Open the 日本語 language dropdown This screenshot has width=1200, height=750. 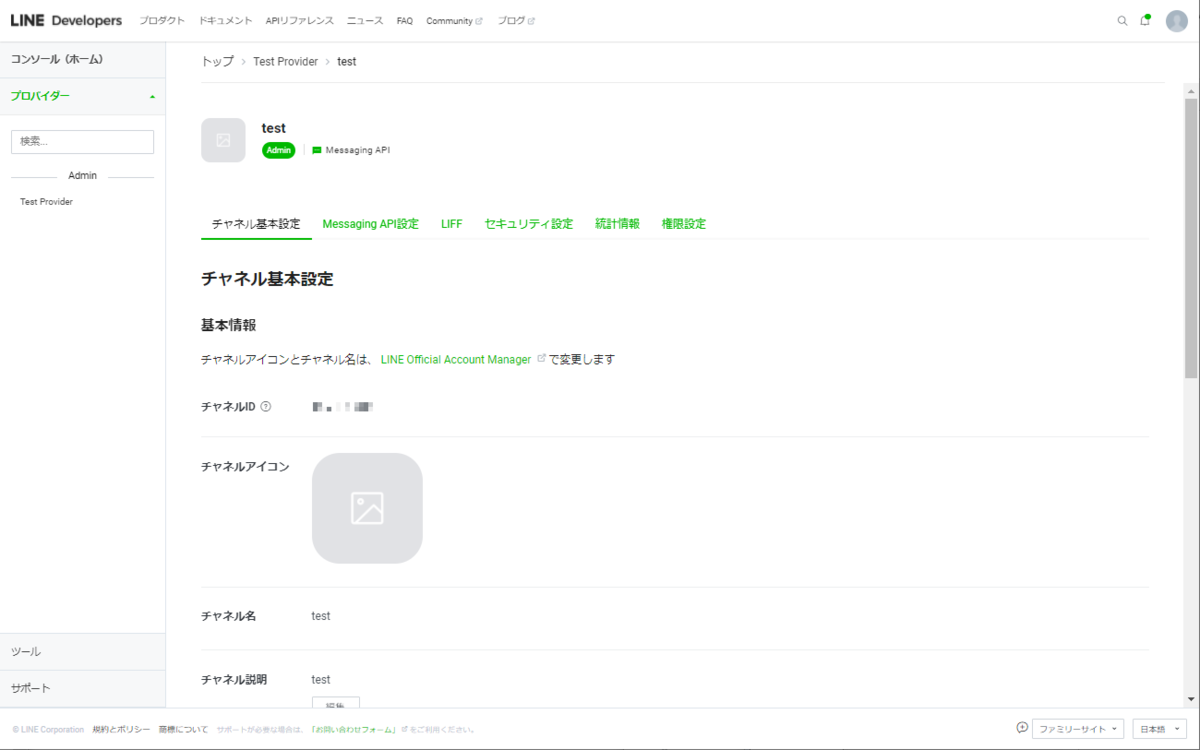[1159, 729]
